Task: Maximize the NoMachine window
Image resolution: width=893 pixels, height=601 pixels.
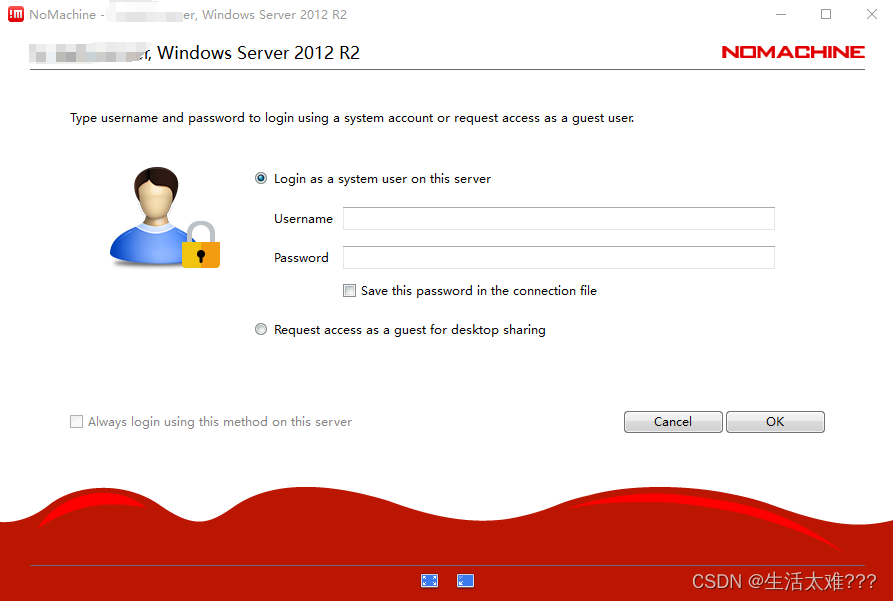Action: pos(826,14)
